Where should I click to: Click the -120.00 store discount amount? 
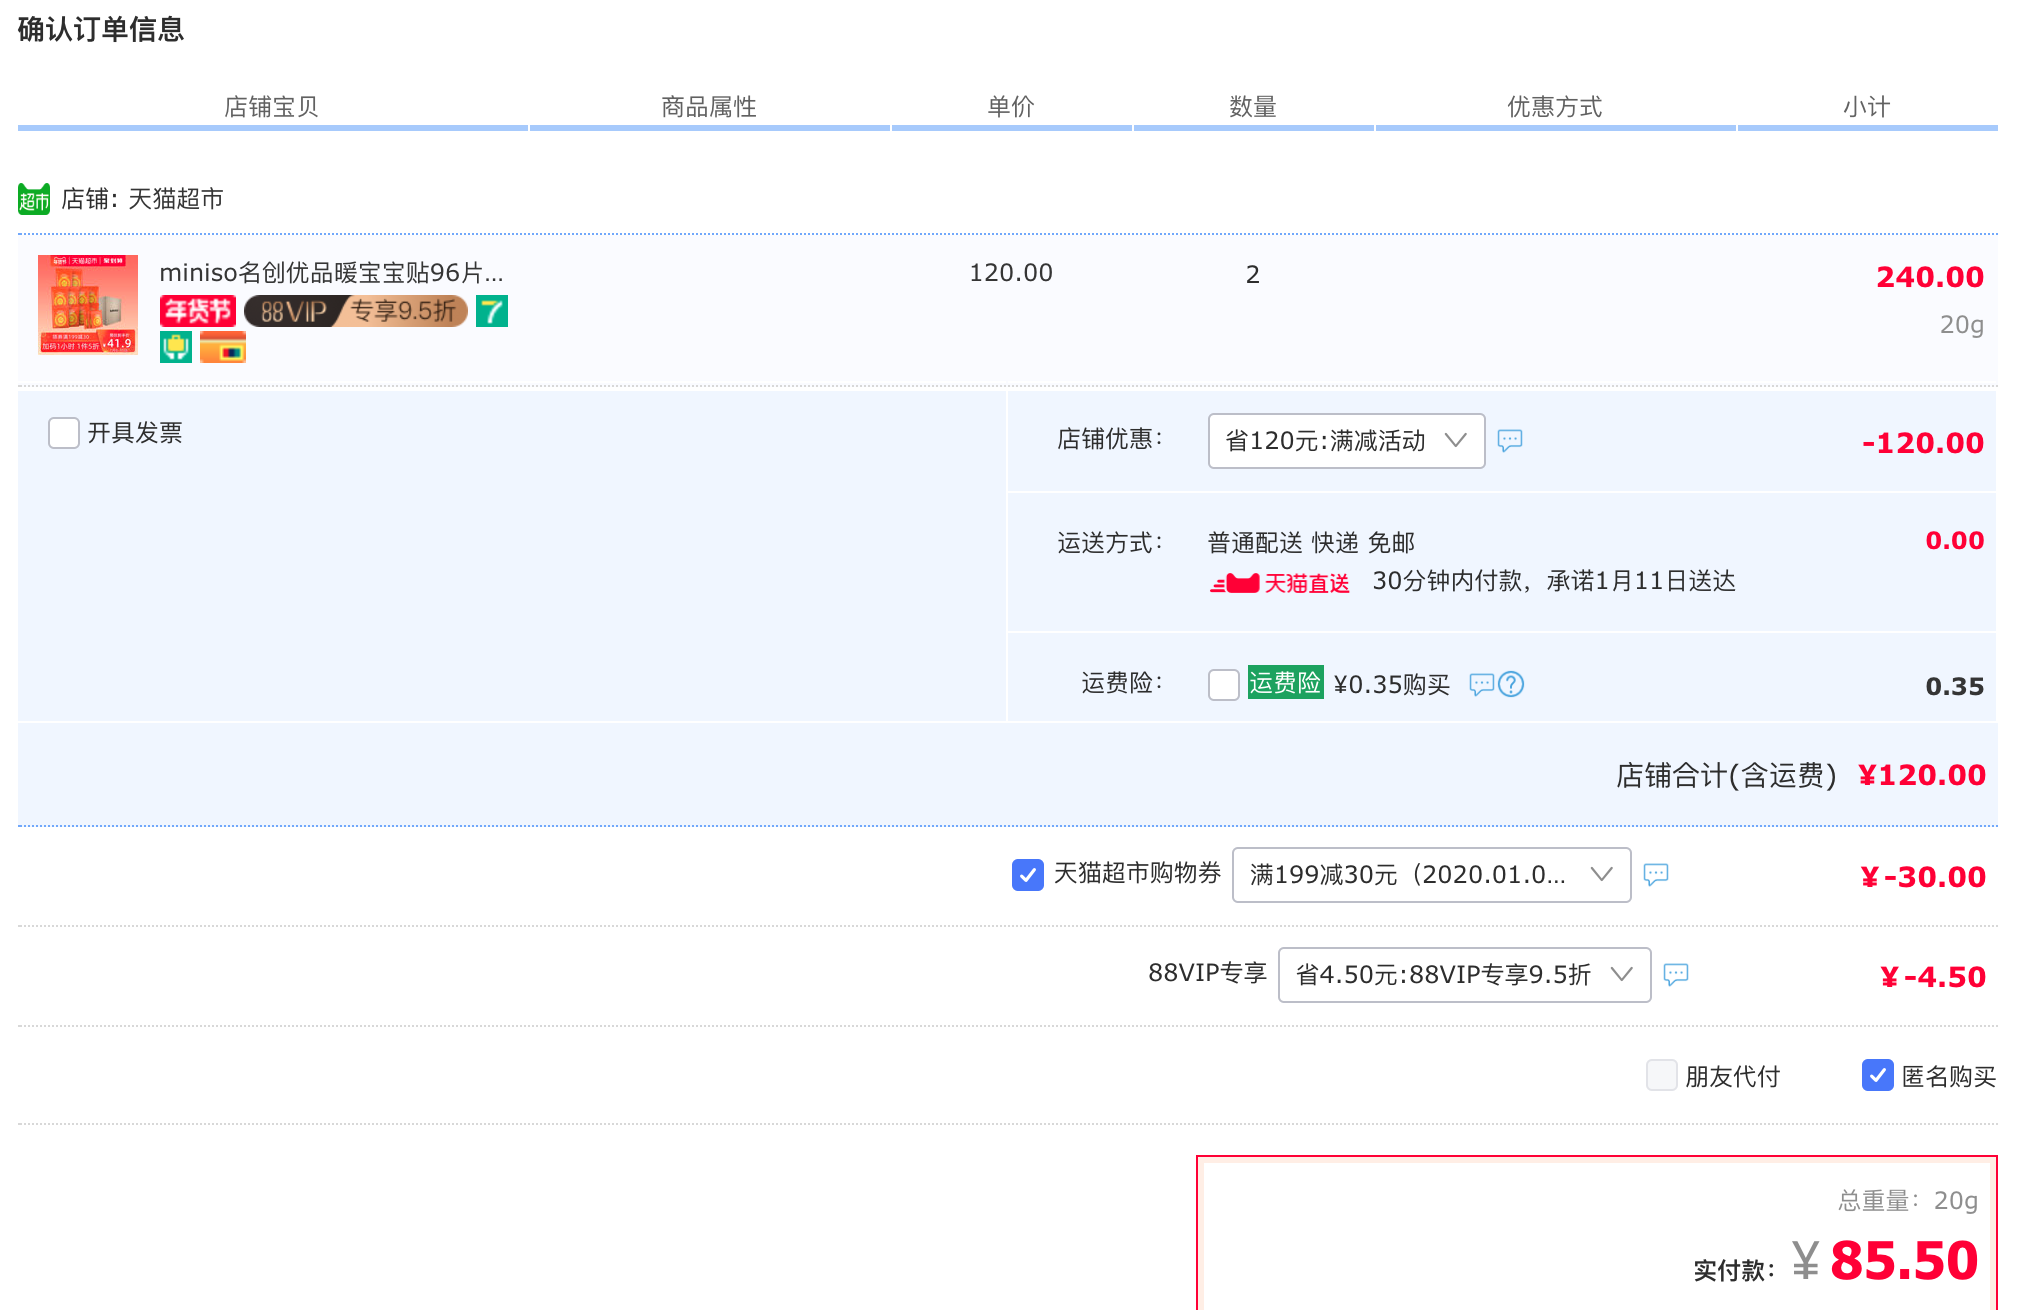[x=1923, y=443]
